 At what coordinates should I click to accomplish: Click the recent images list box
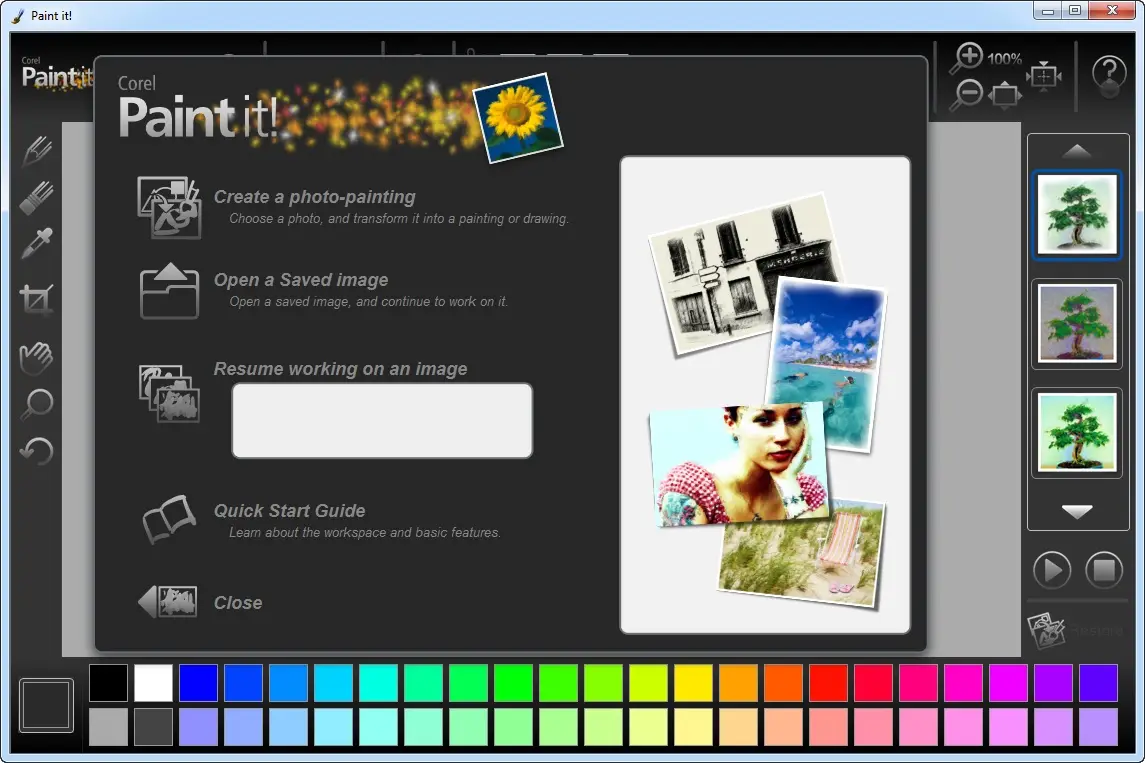pyautogui.click(x=382, y=421)
